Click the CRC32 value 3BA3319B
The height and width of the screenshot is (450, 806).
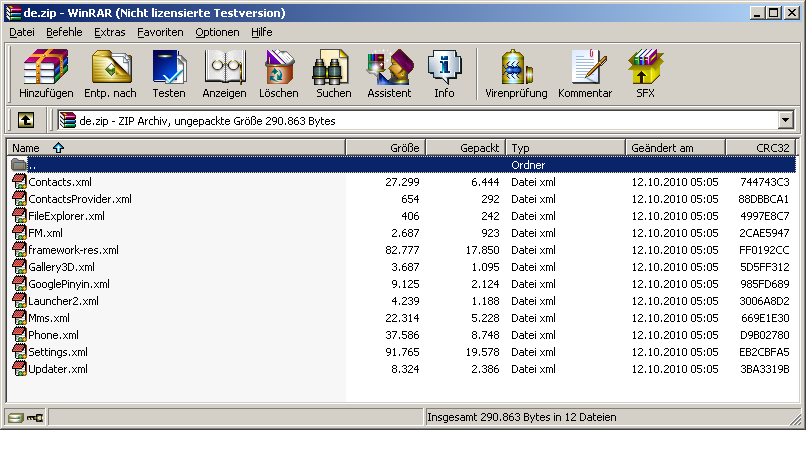coord(764,369)
